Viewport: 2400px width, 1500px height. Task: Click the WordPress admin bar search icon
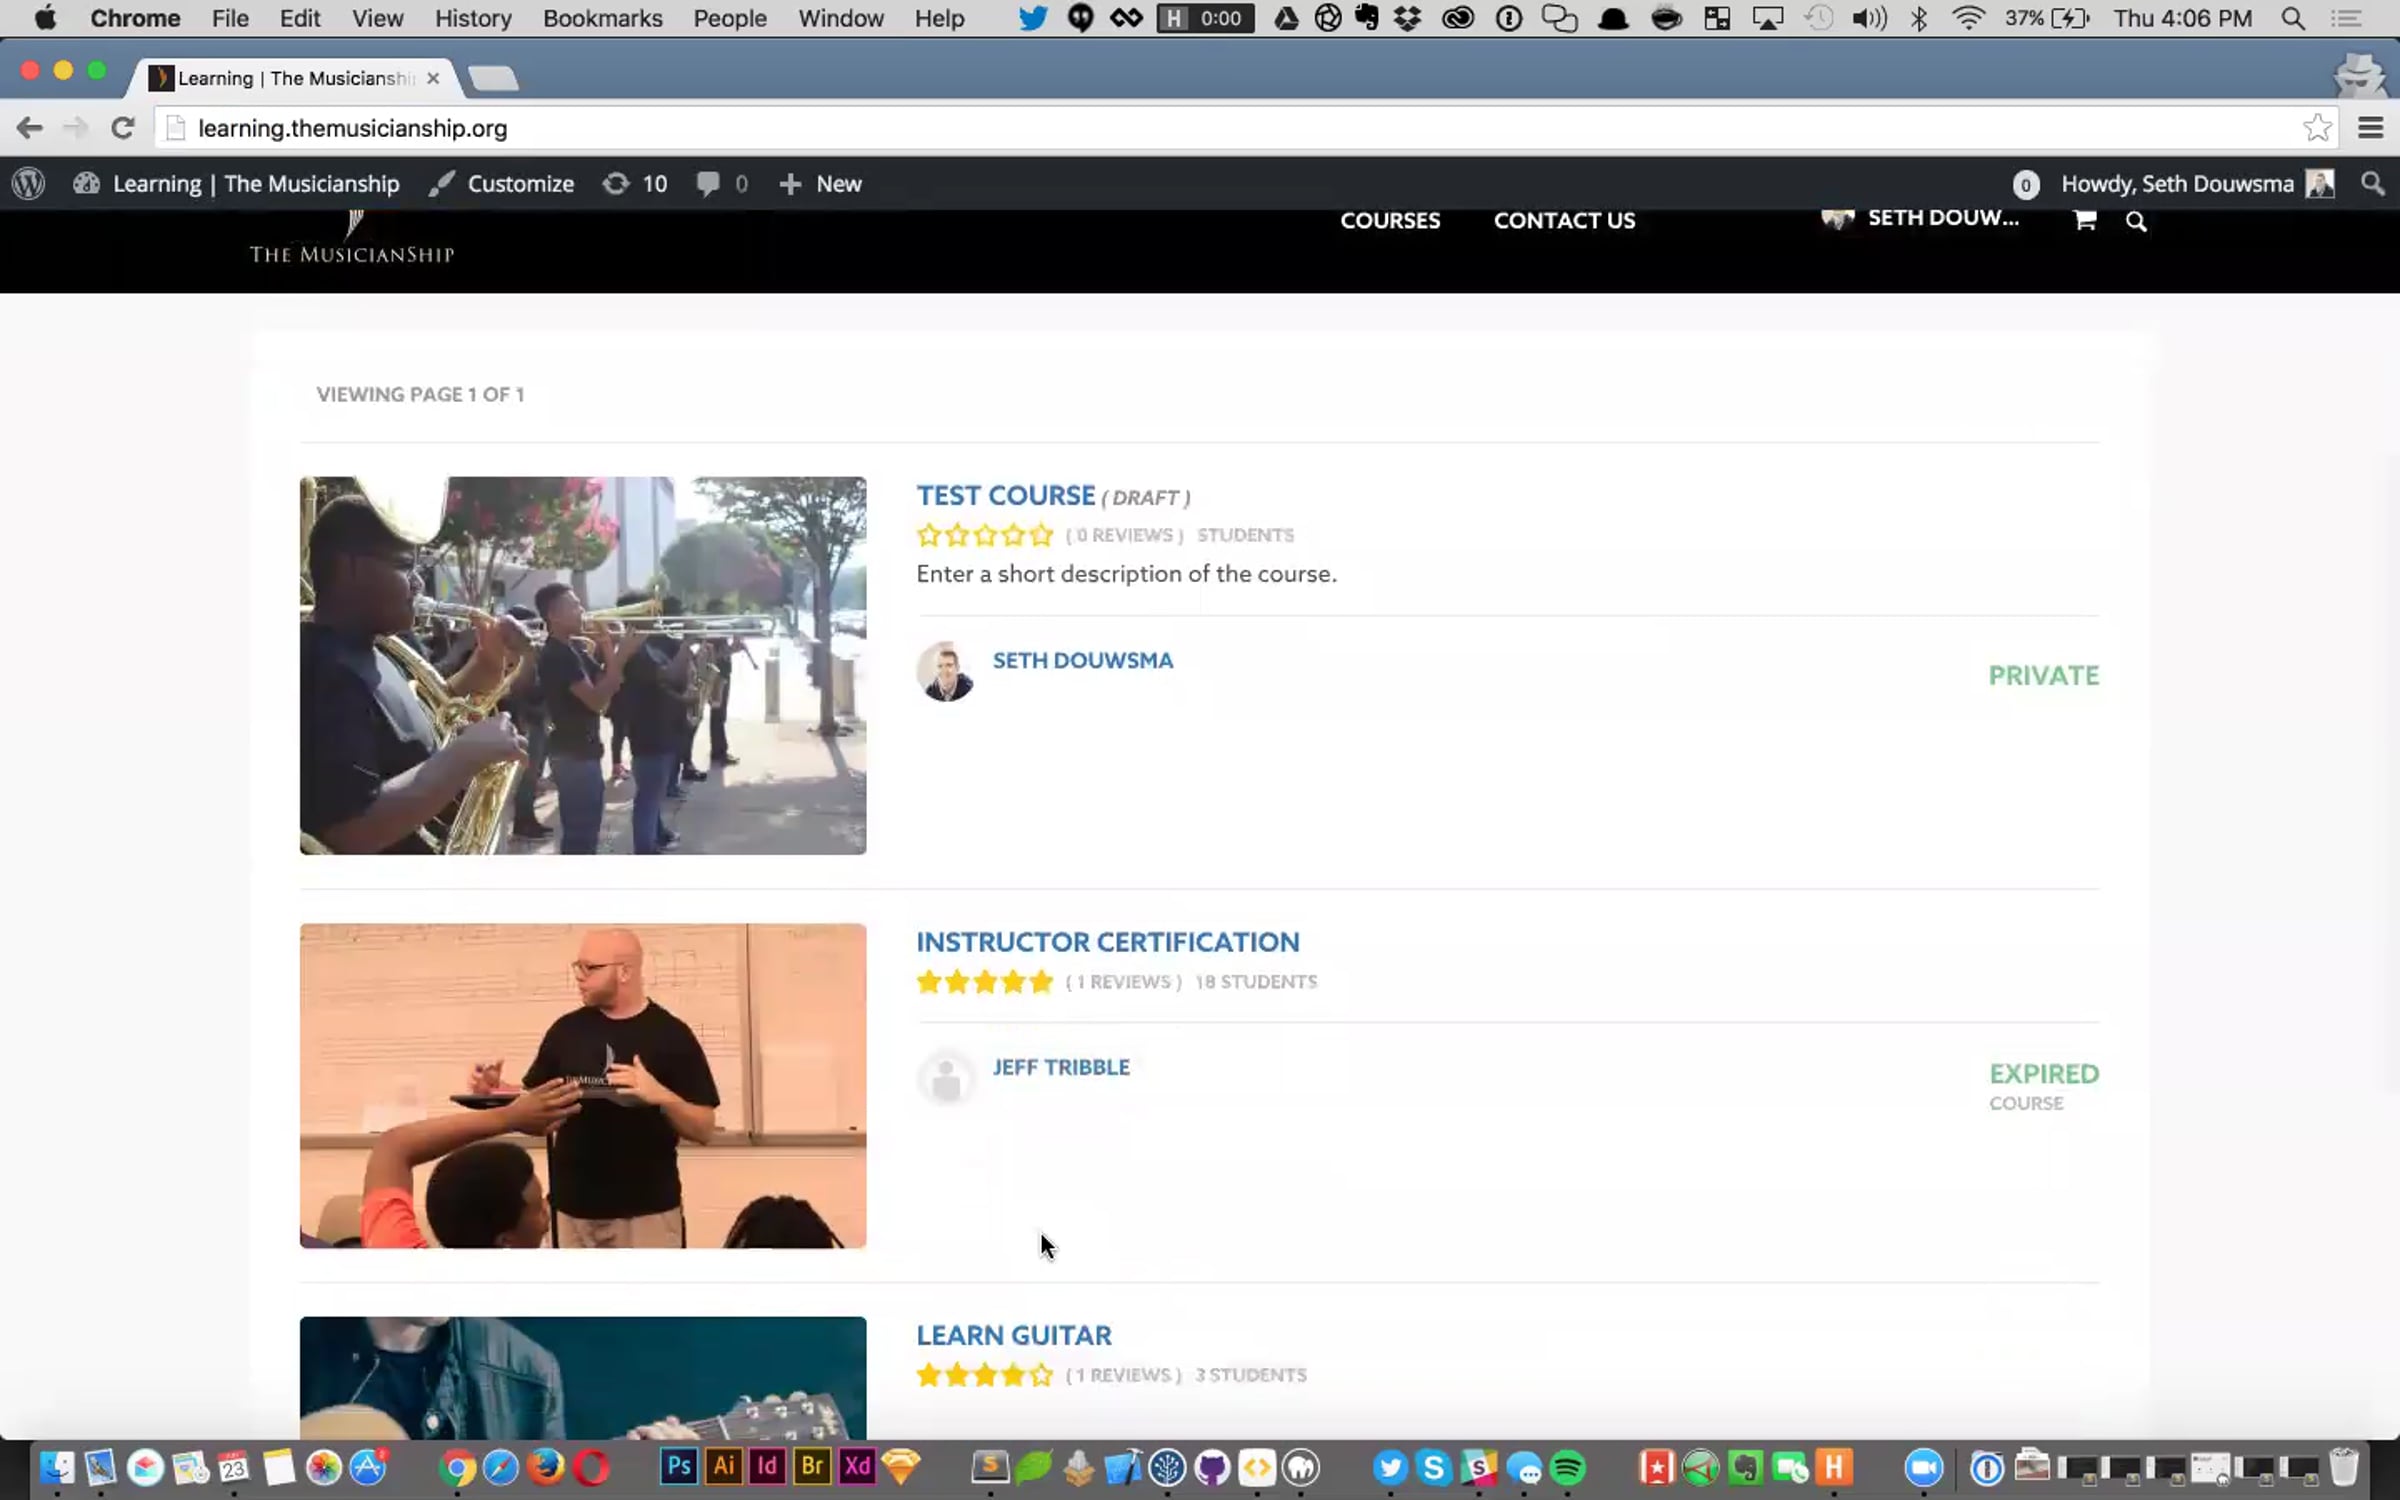click(2372, 184)
